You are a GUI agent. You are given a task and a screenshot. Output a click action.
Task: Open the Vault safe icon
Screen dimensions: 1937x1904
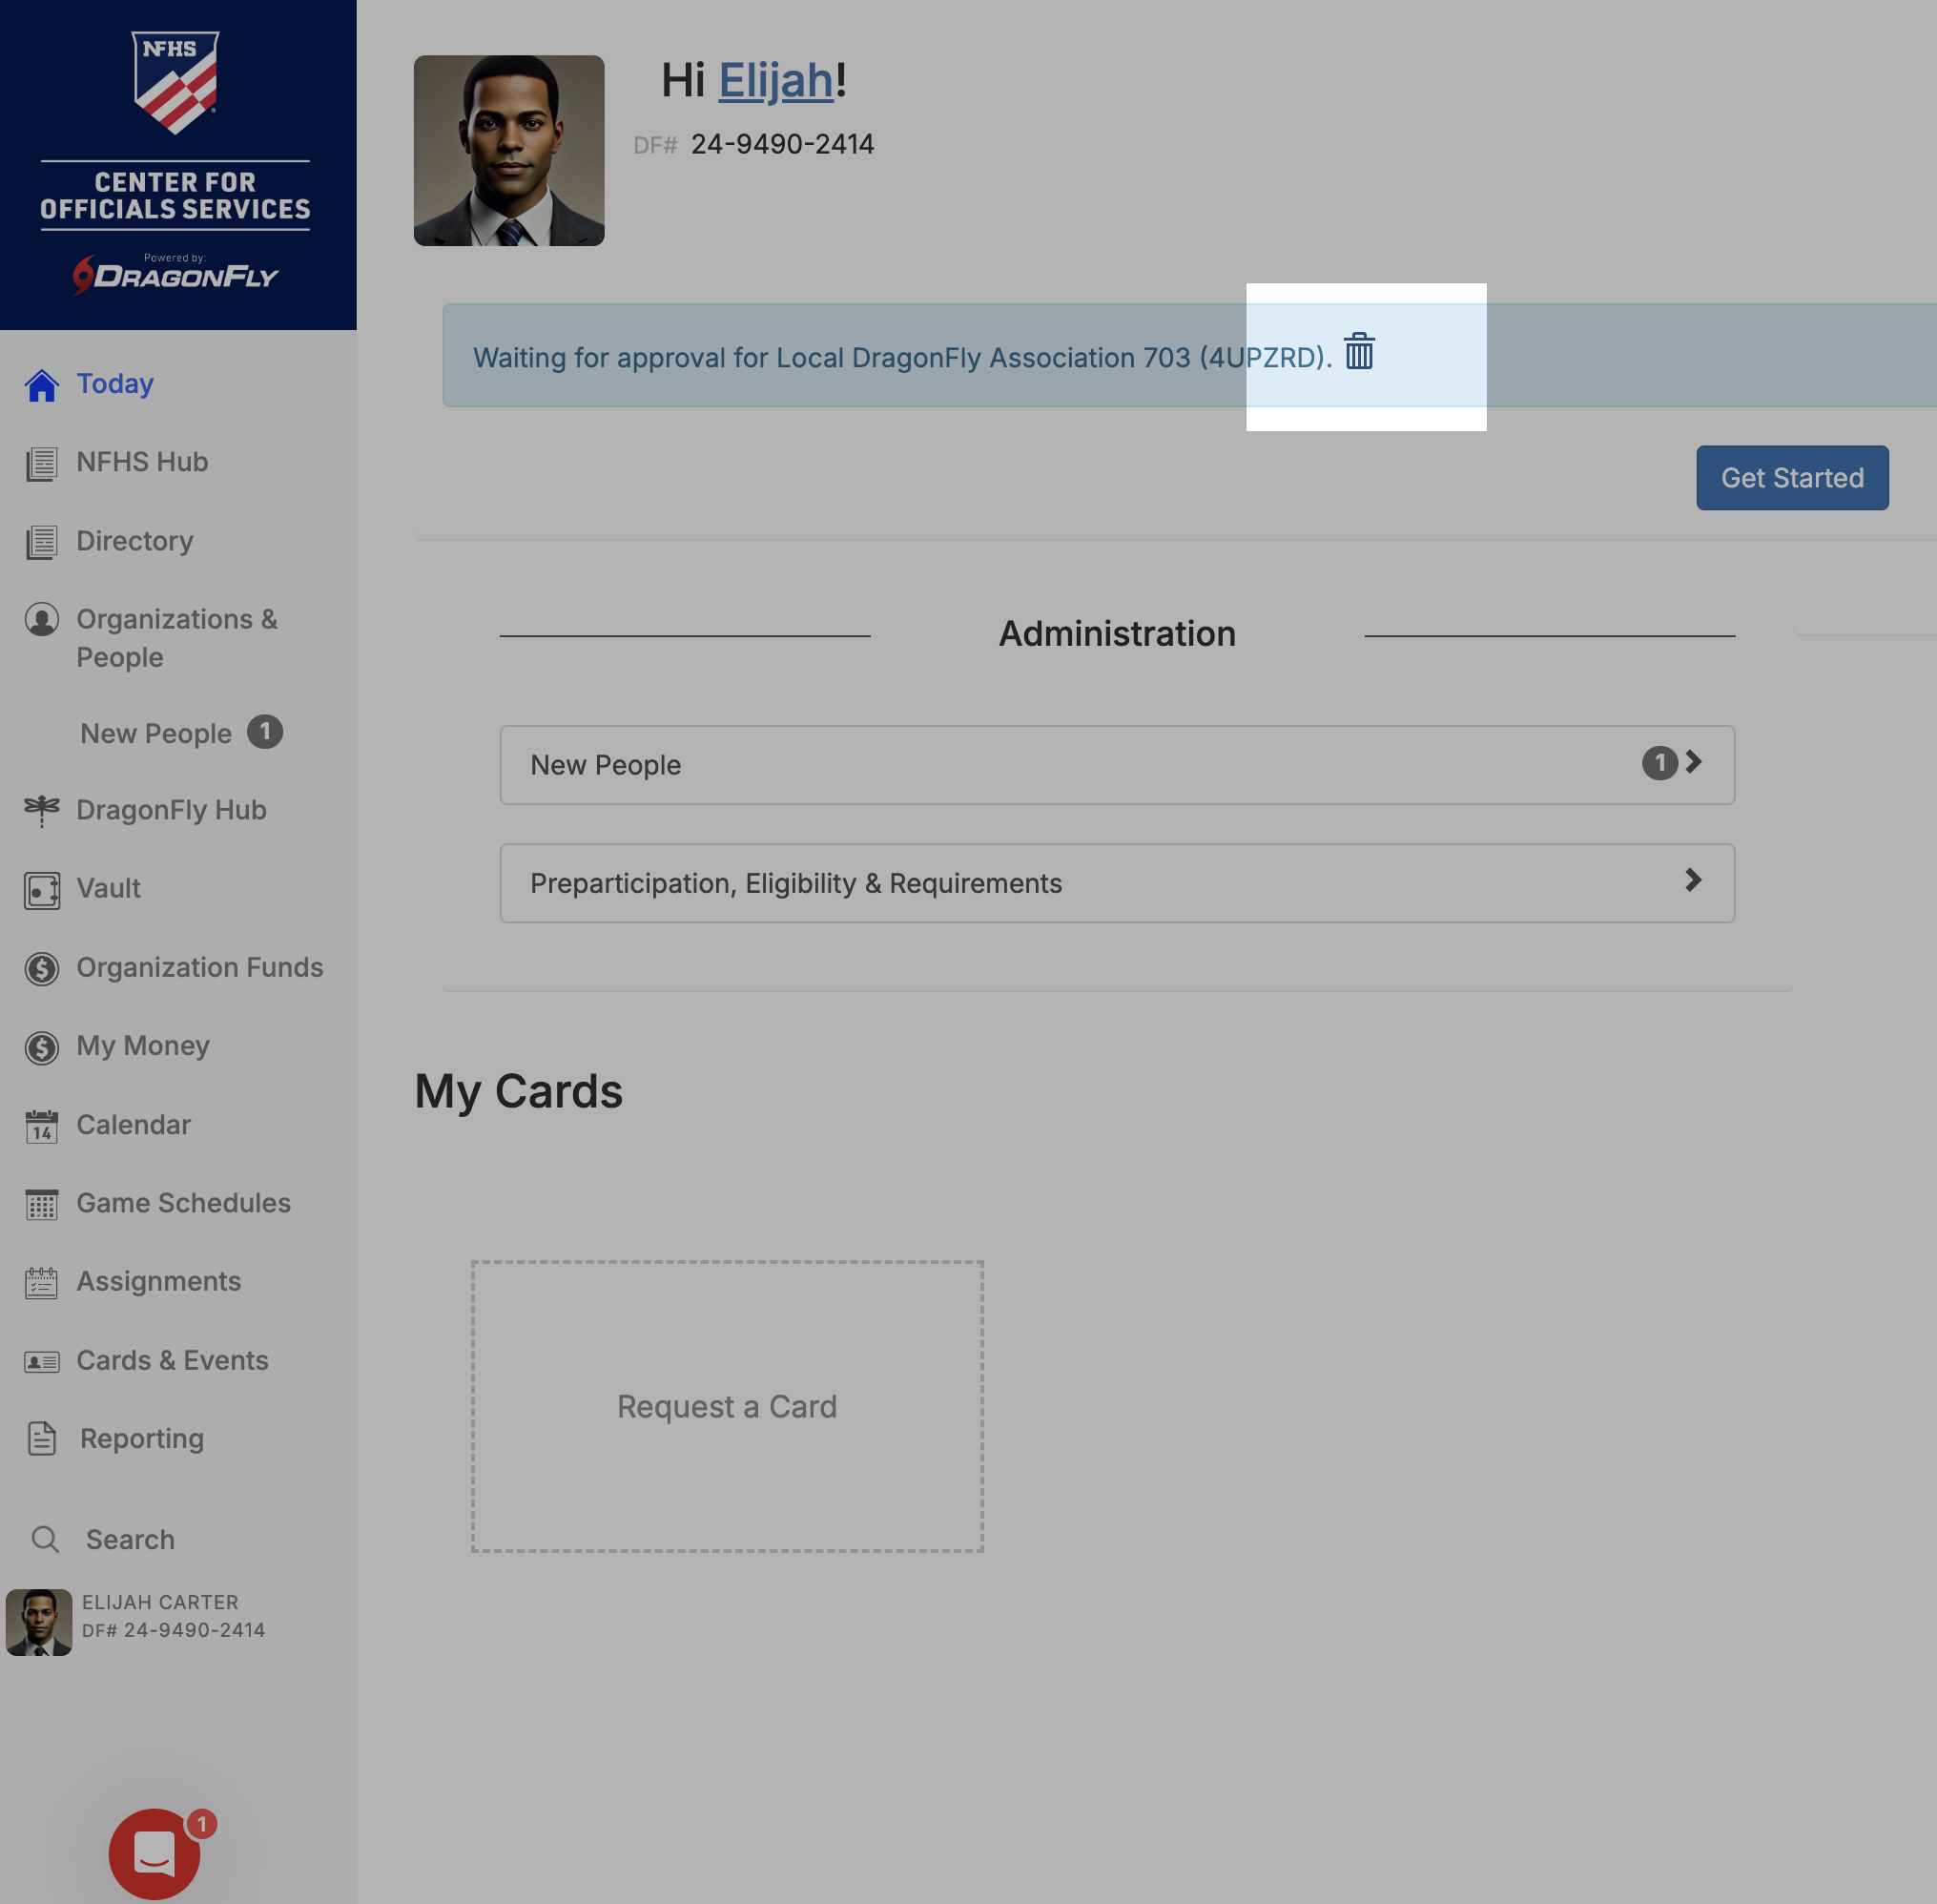(42, 889)
